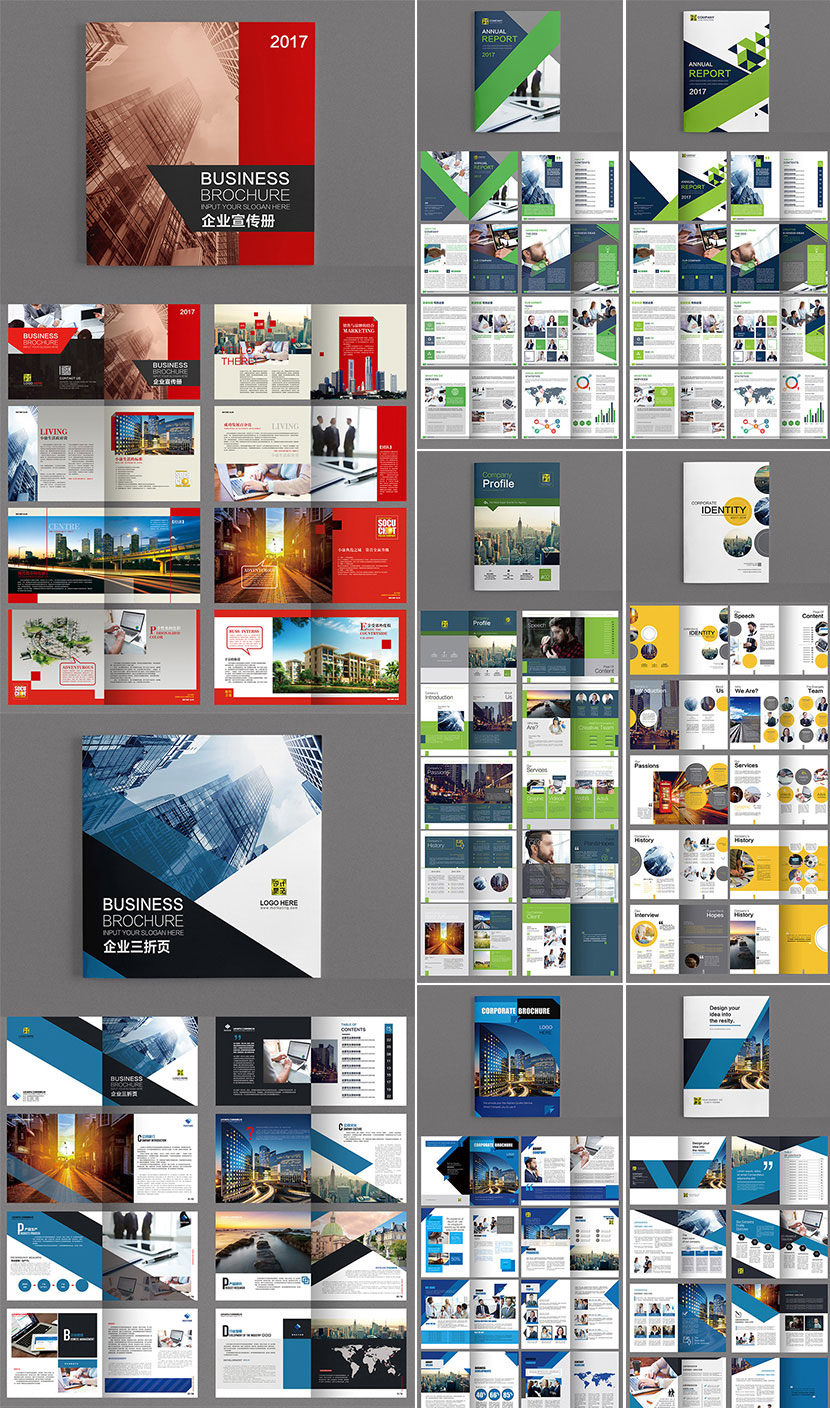The height and width of the screenshot is (1408, 830).
Task: Open the Annual Report 2017 cover with triangles
Action: pos(726,72)
